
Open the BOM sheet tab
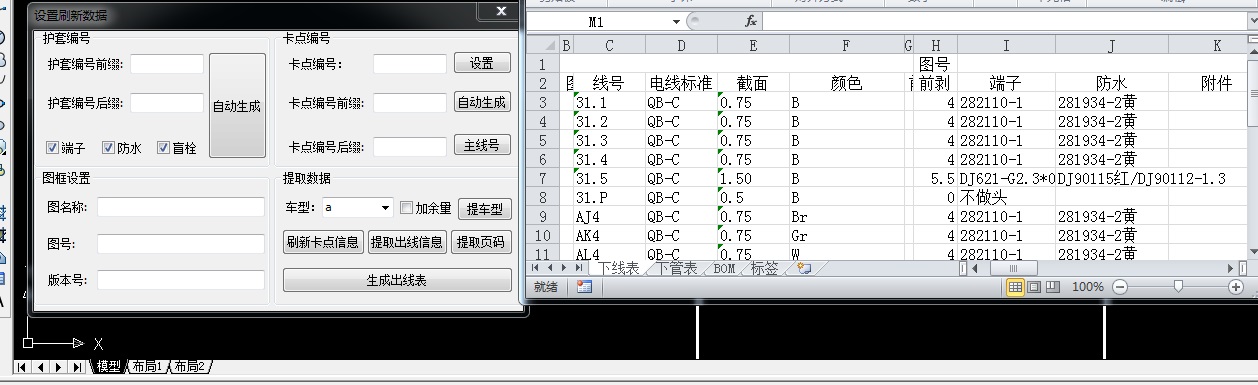724,268
